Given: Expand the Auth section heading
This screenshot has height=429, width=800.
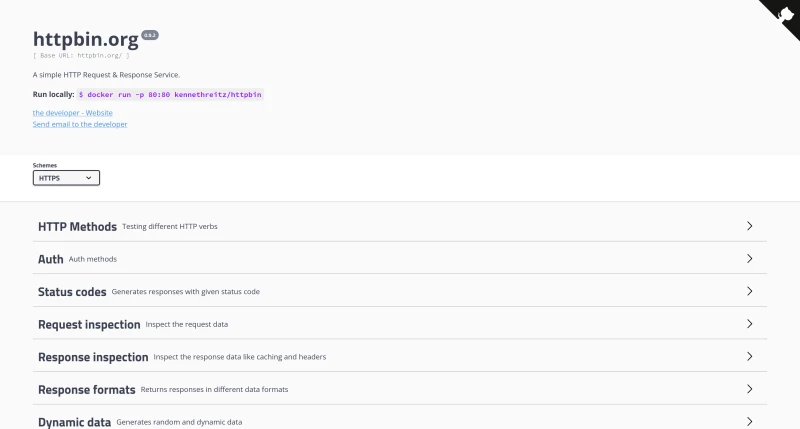Looking at the screenshot, I should pos(50,259).
